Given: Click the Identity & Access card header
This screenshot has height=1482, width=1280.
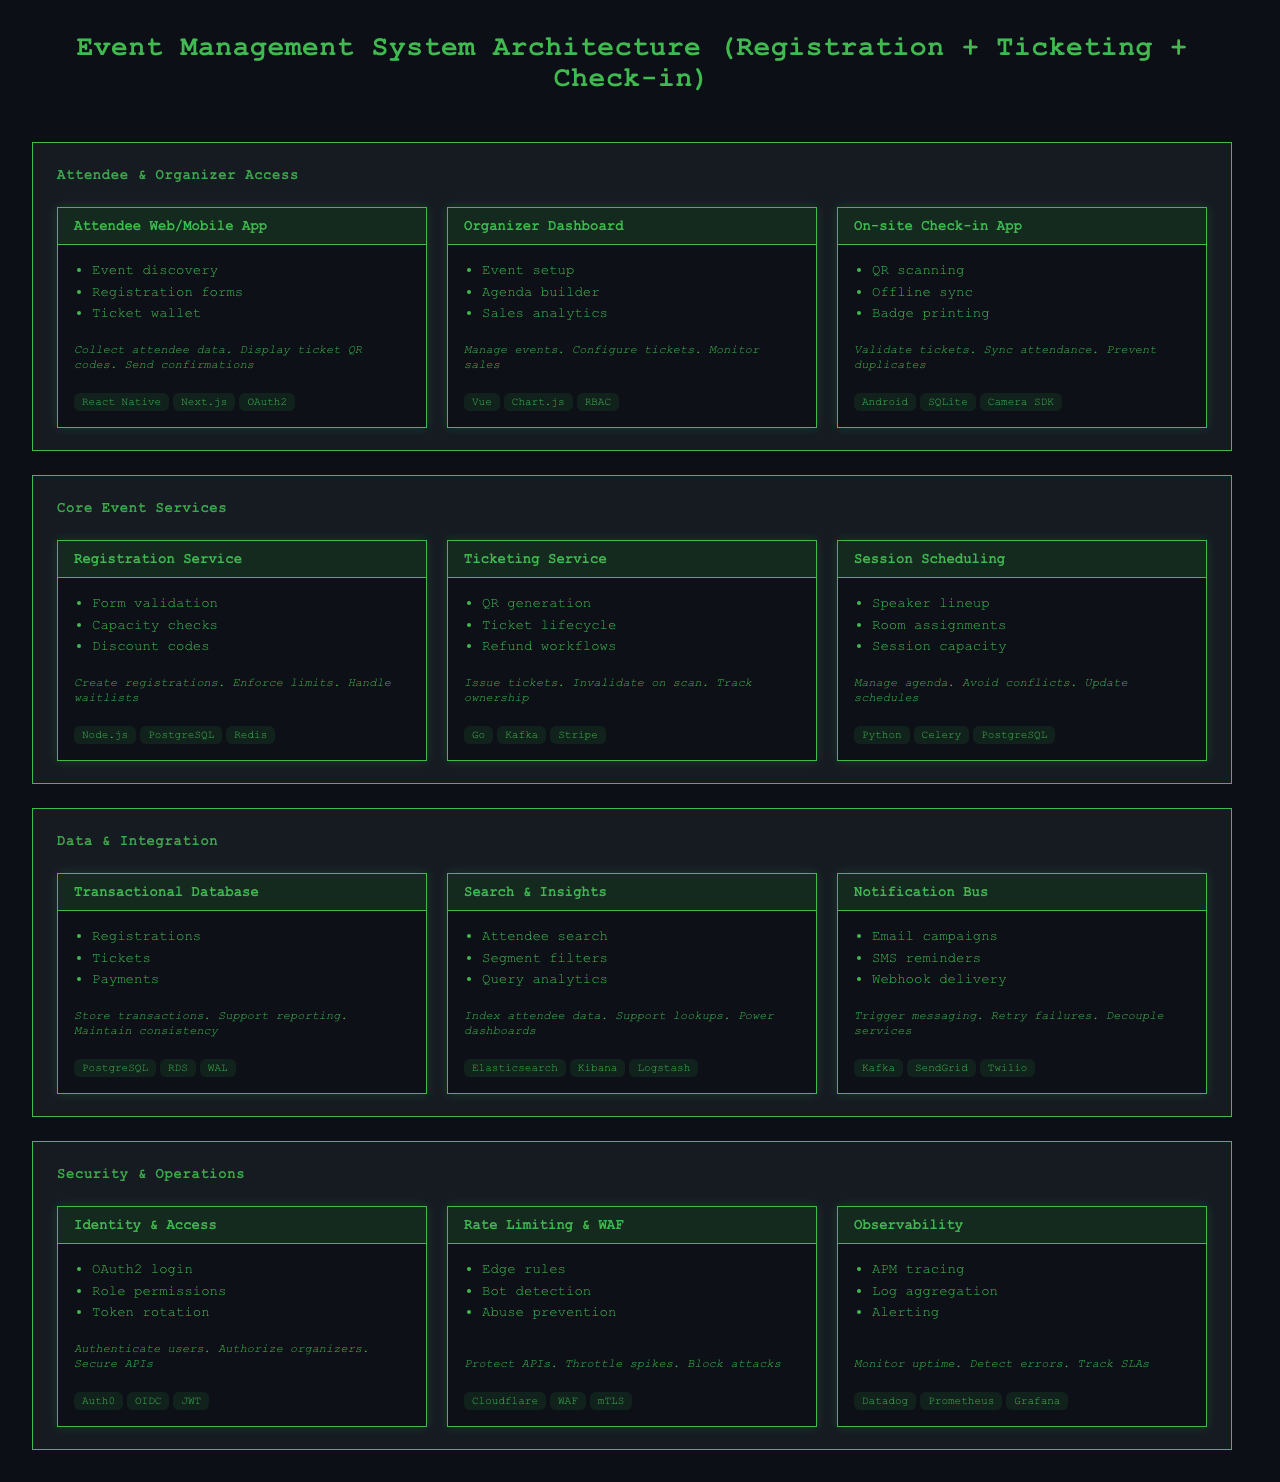Looking at the screenshot, I should click(x=242, y=1225).
